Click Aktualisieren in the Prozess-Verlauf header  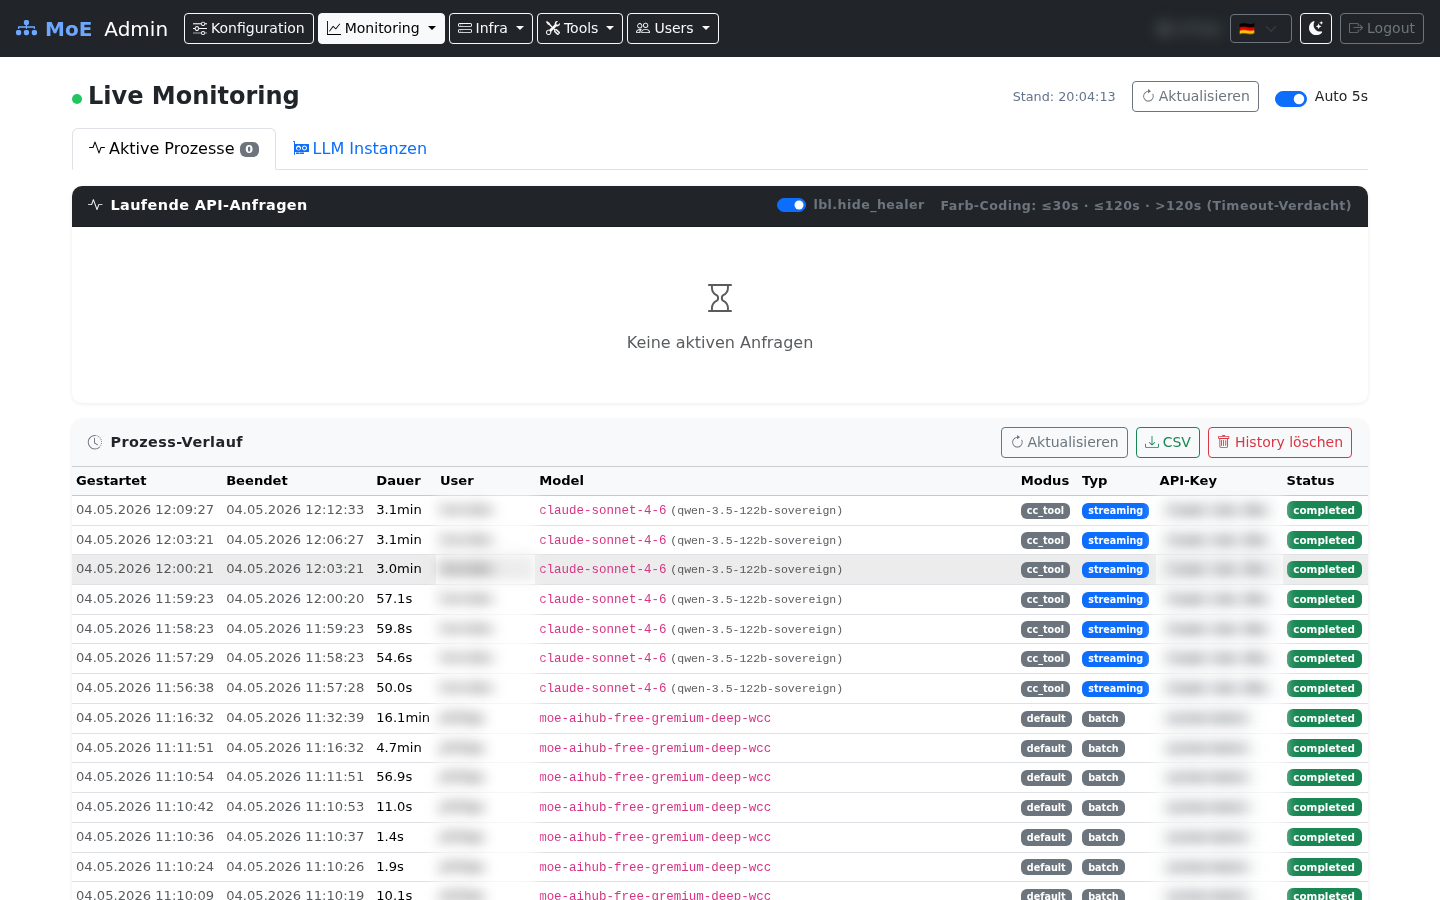click(x=1064, y=442)
